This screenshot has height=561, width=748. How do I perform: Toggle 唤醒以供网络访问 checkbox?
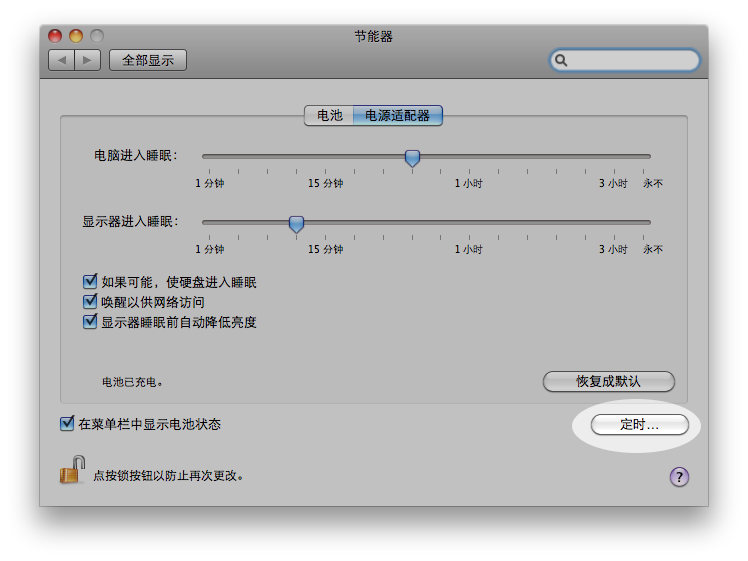(x=90, y=301)
